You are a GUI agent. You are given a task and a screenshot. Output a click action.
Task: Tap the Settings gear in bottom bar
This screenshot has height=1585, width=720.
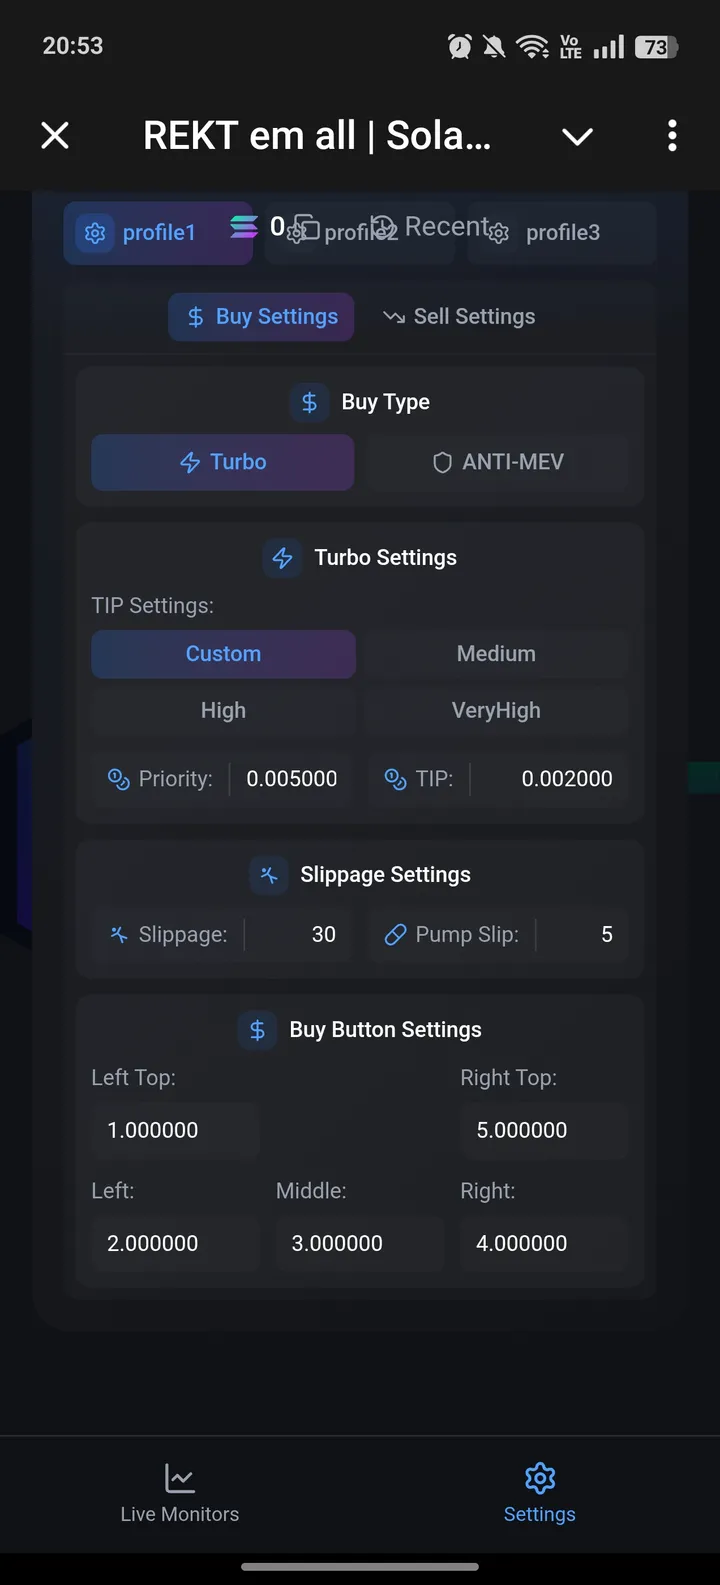point(539,1478)
